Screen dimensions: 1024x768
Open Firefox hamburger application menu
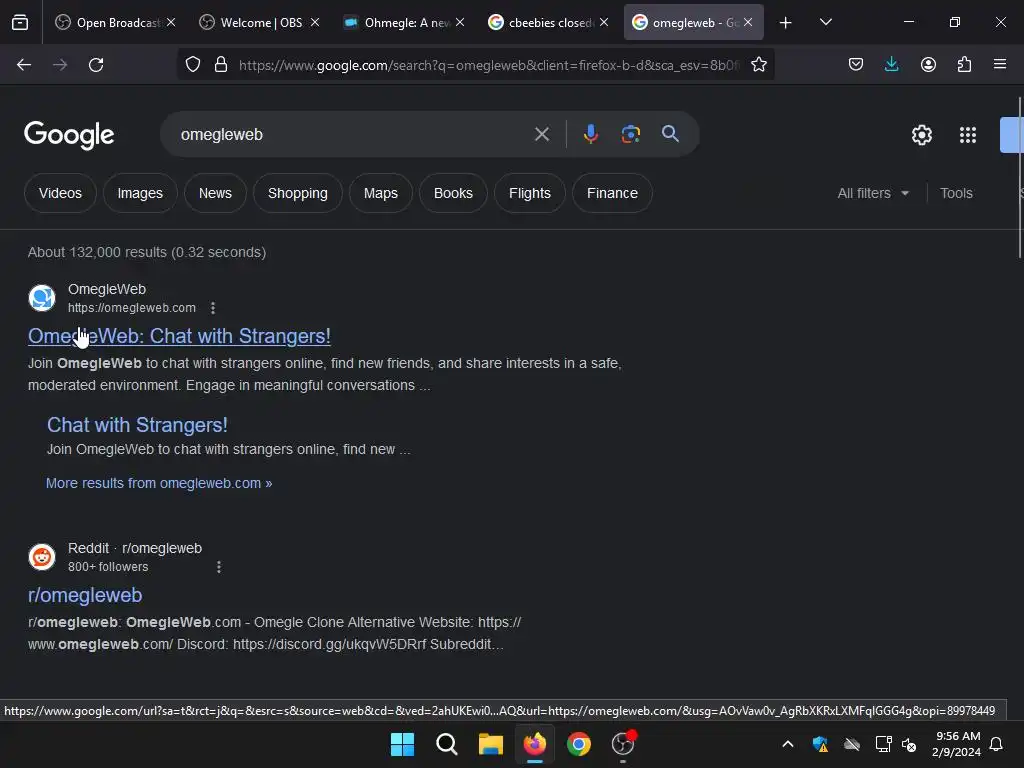coord(1000,65)
